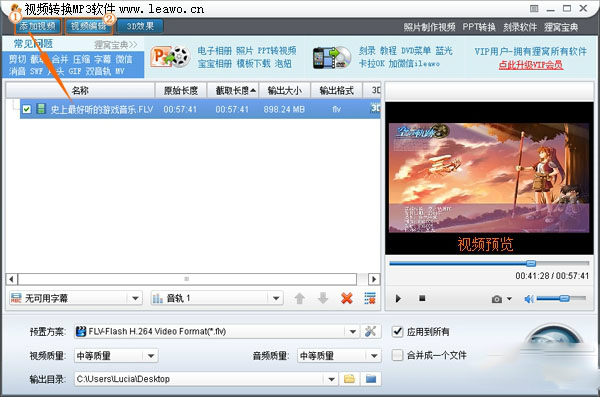Click the file list scroll right arrow

pos(374,279)
